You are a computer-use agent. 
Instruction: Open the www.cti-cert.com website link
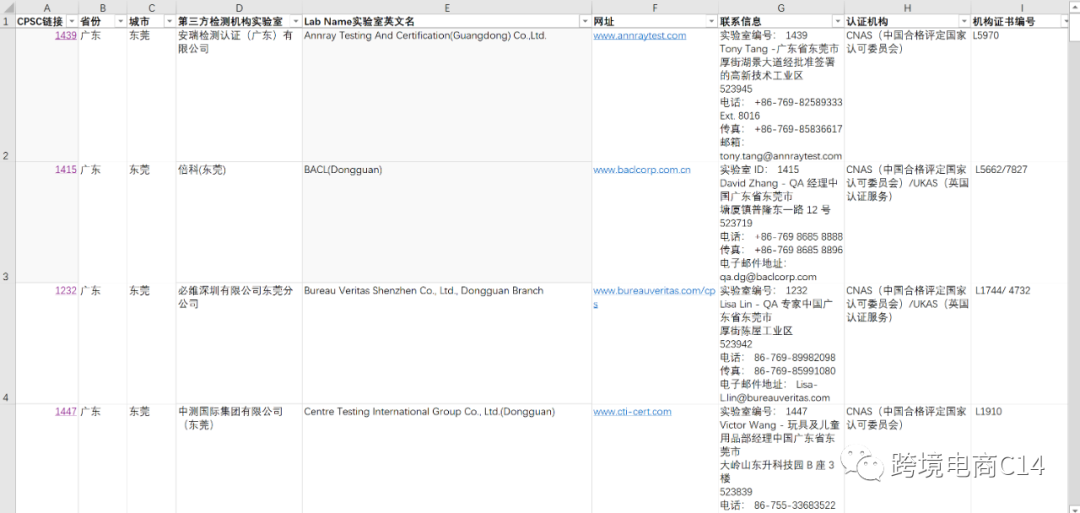point(632,411)
